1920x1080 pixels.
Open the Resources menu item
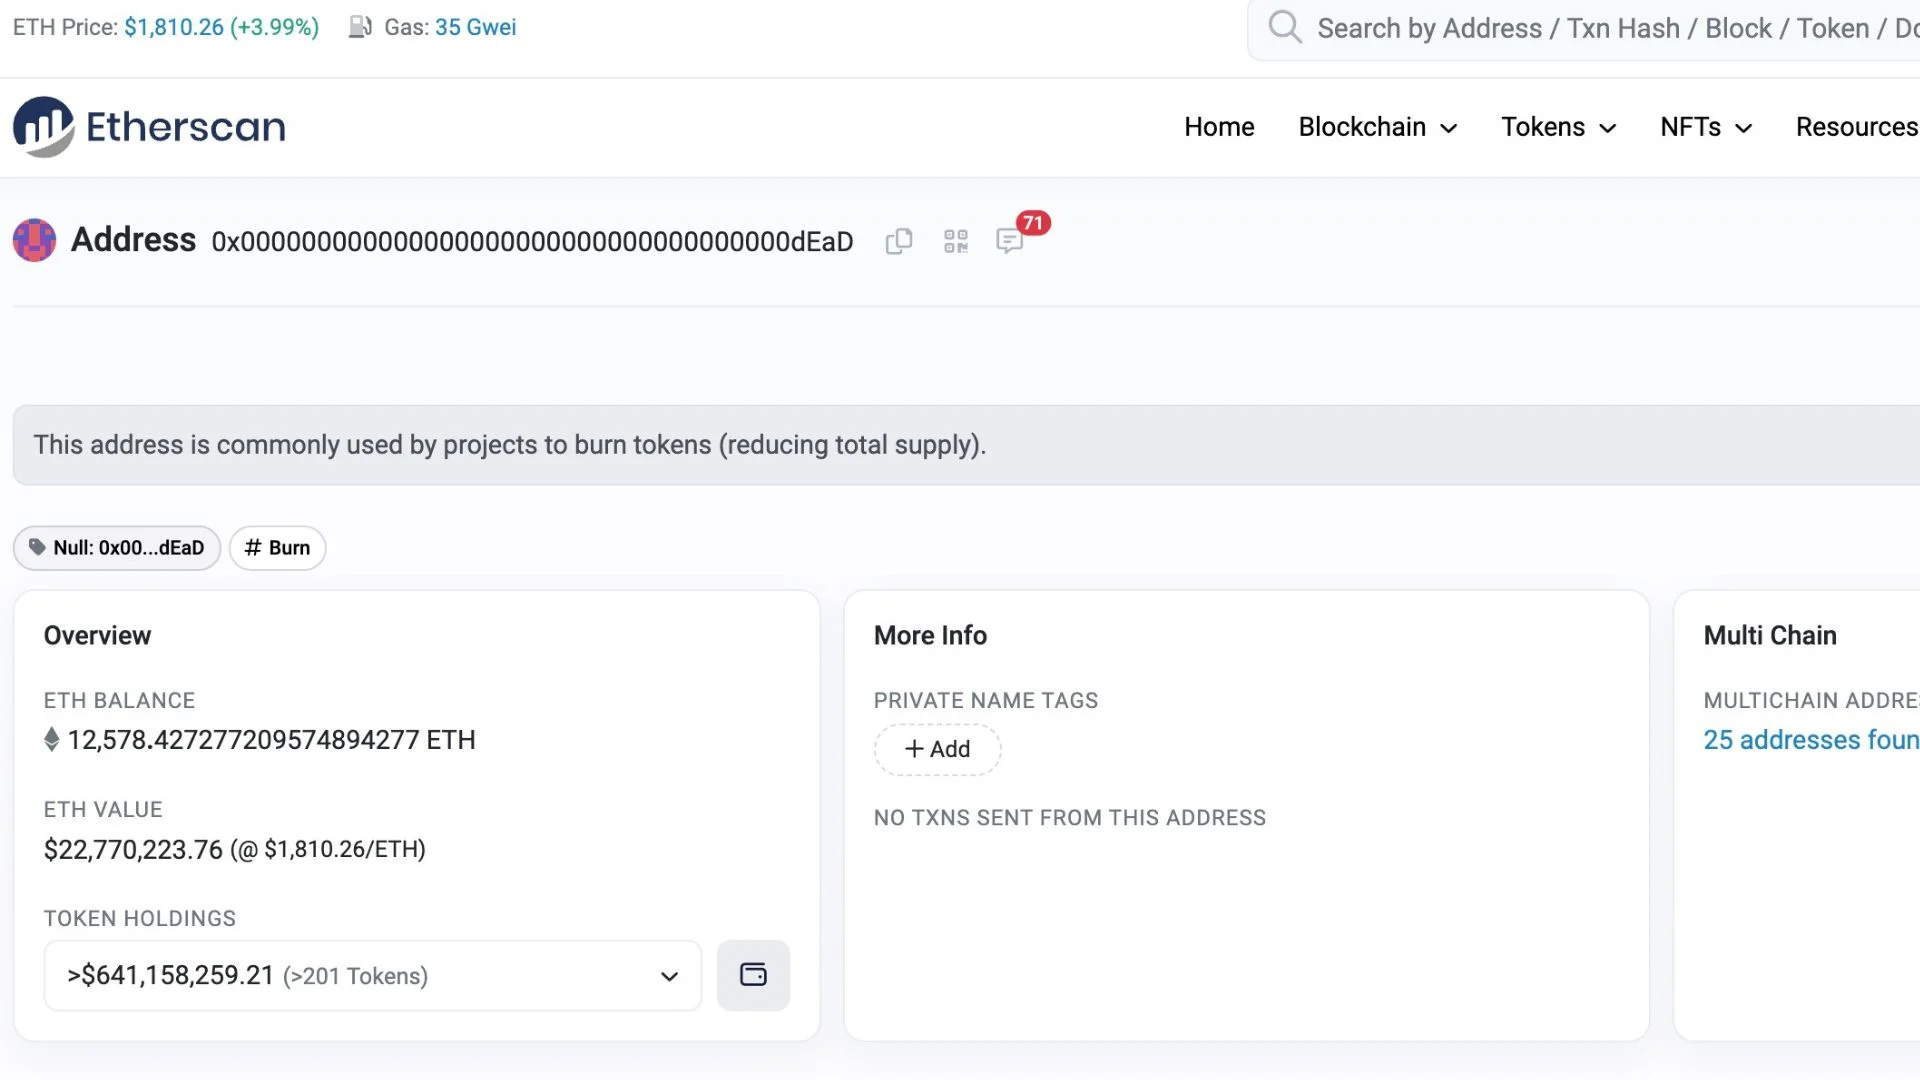coord(1856,127)
